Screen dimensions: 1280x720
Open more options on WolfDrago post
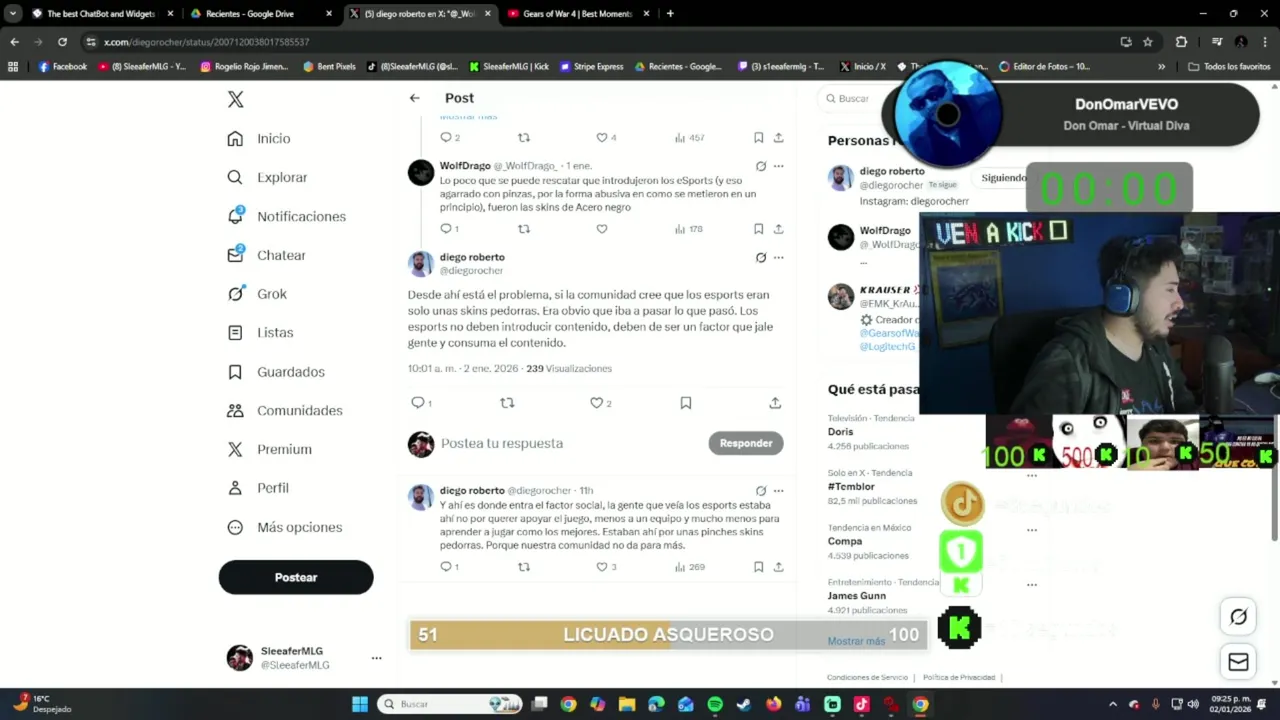click(778, 166)
